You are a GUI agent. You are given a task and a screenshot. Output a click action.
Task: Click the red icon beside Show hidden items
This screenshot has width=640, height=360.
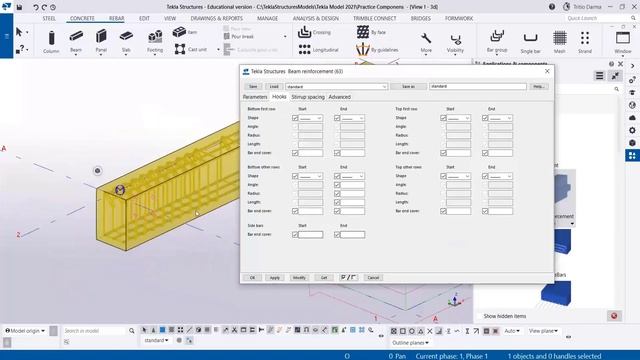click(614, 316)
